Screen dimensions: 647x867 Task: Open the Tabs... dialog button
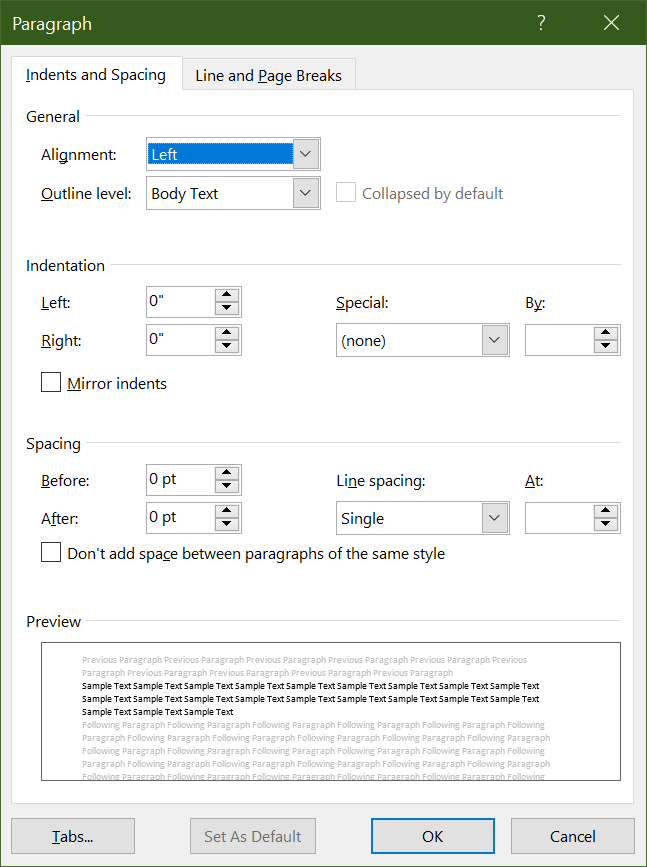pyautogui.click(x=73, y=836)
